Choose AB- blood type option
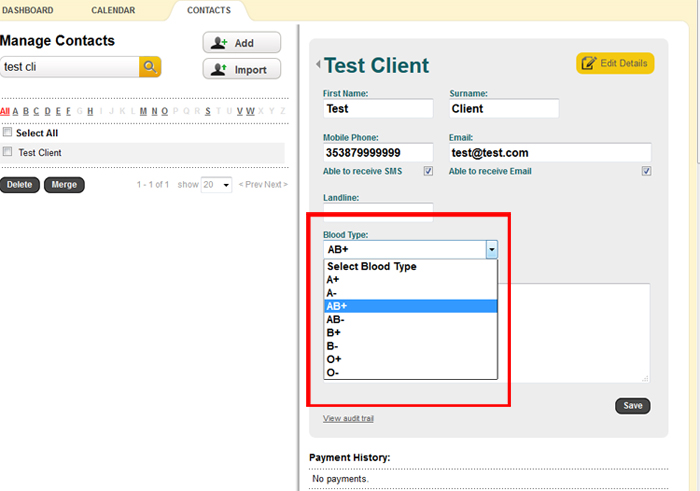Screen dimensions: 700x491 (x=410, y=320)
